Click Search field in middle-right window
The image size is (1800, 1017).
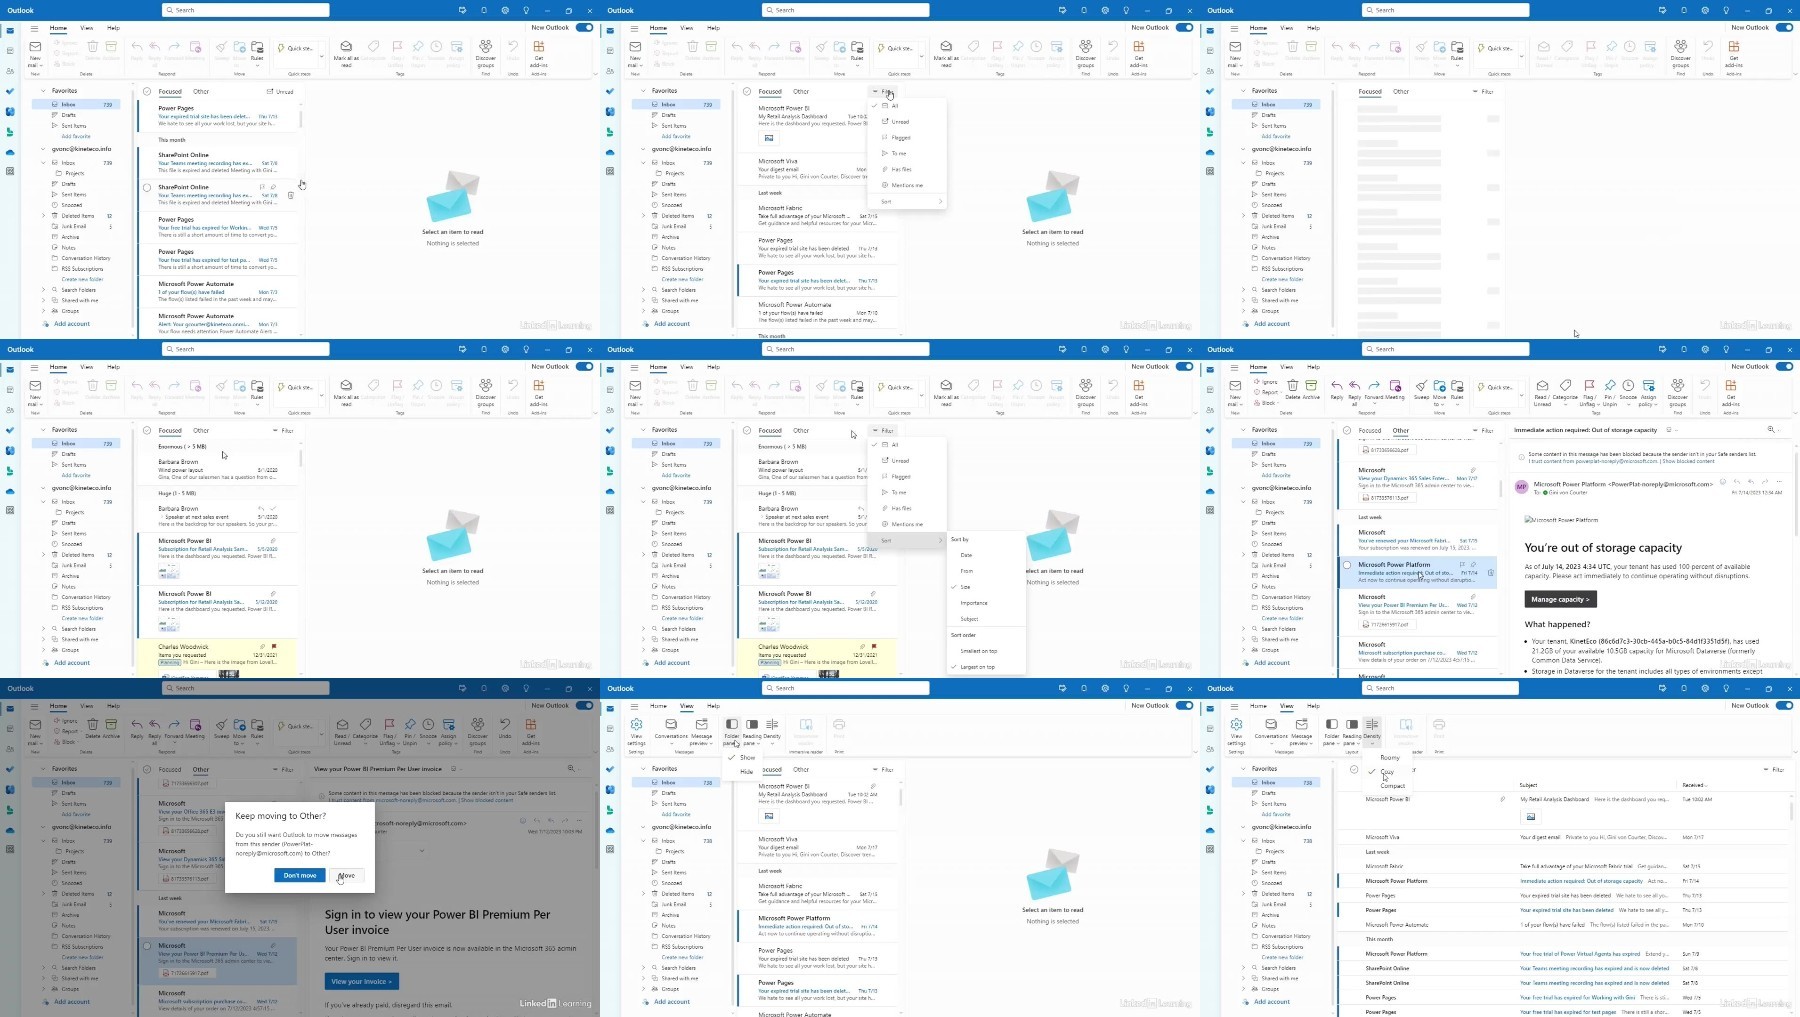[1445, 349]
